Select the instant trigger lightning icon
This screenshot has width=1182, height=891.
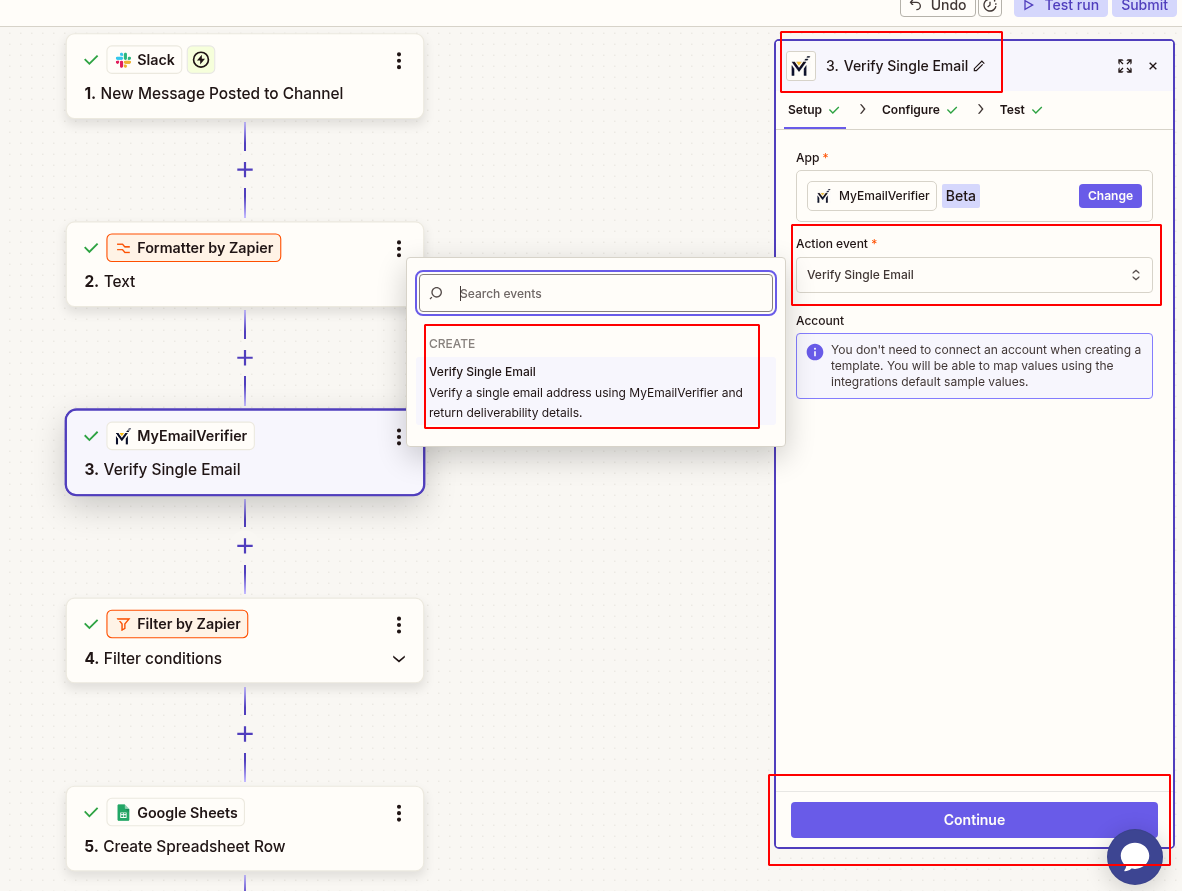coord(200,59)
